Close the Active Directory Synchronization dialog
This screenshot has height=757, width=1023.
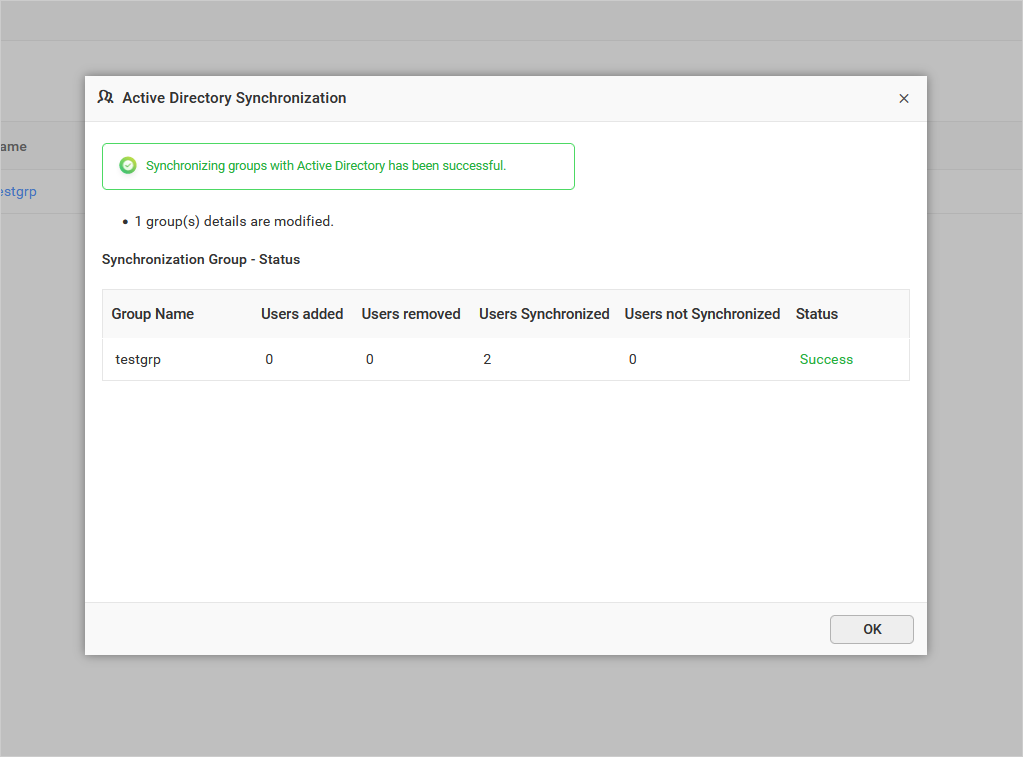(904, 98)
